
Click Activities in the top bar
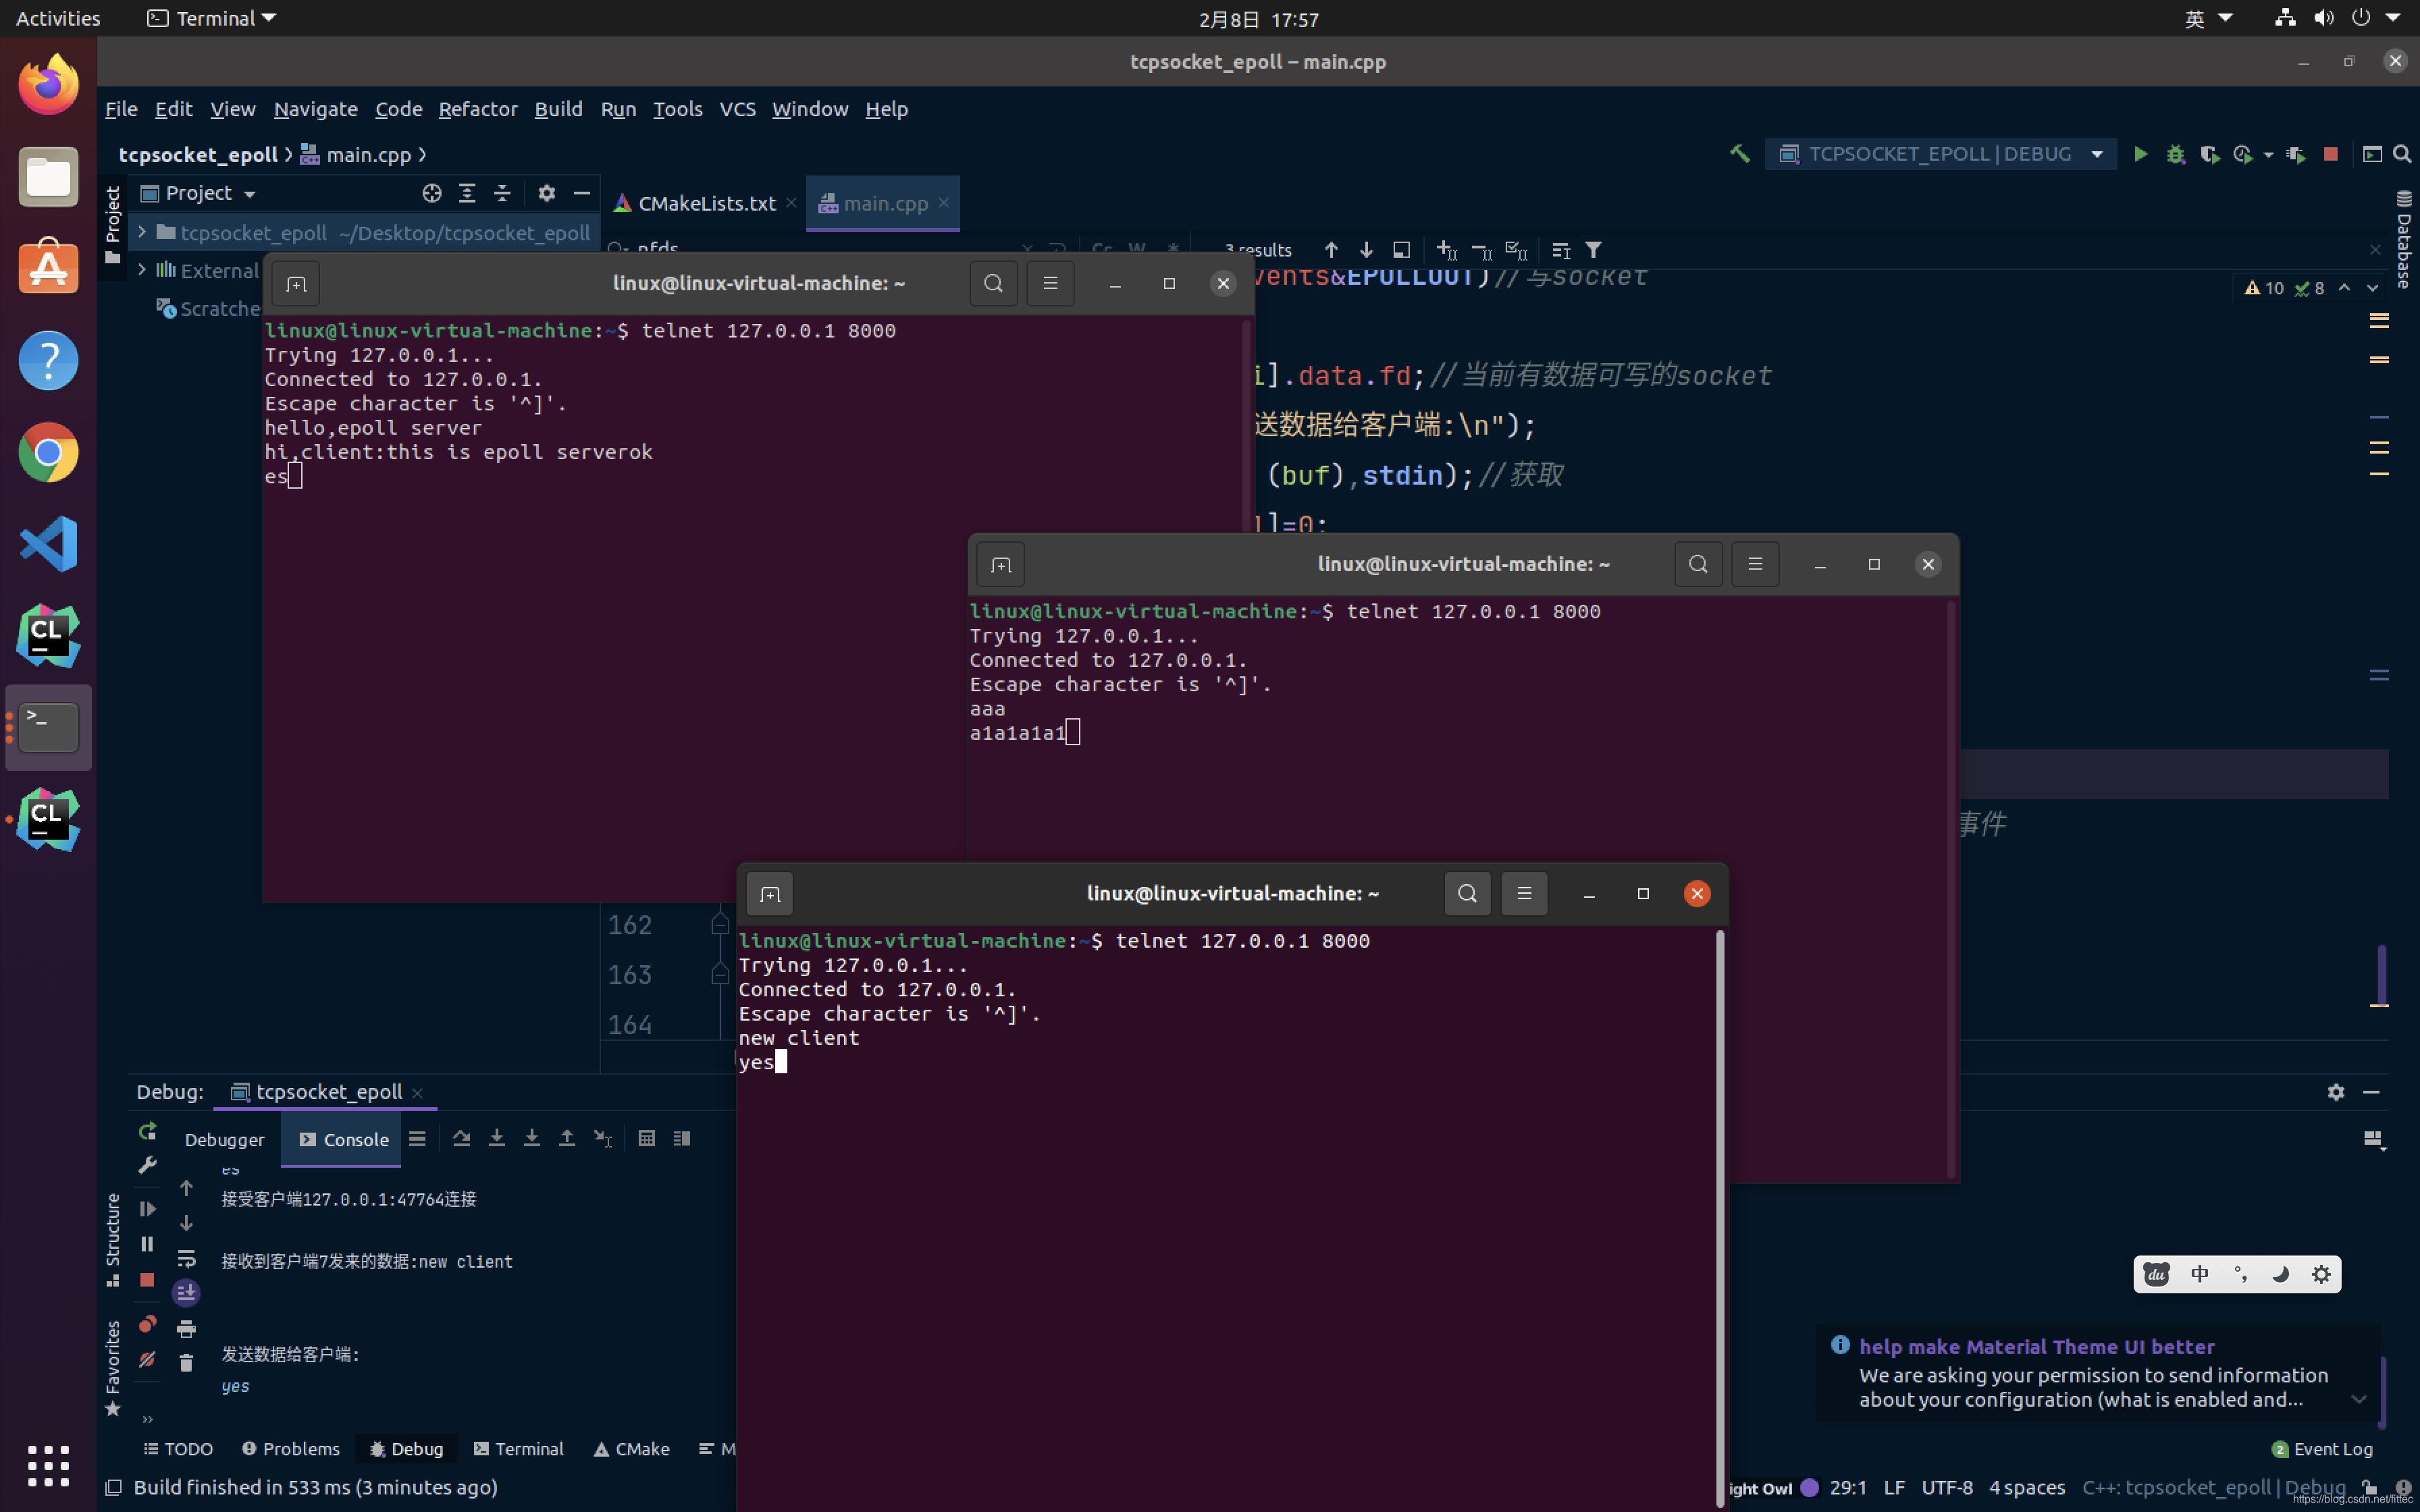click(58, 18)
